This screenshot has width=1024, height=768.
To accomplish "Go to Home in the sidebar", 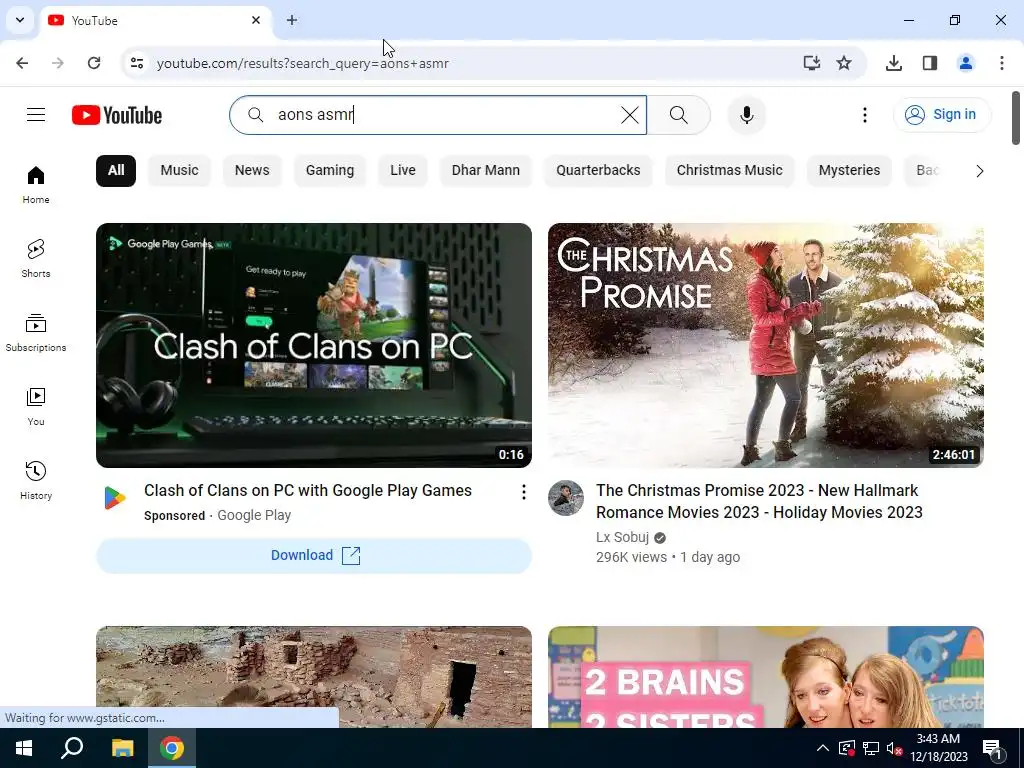I will coord(36,185).
